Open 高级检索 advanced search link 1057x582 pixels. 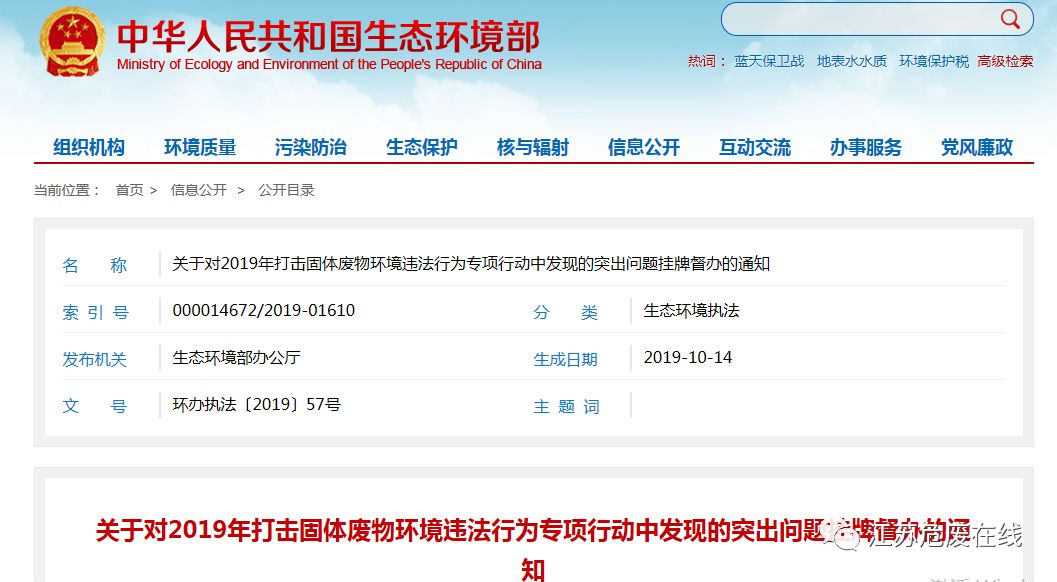point(1005,61)
